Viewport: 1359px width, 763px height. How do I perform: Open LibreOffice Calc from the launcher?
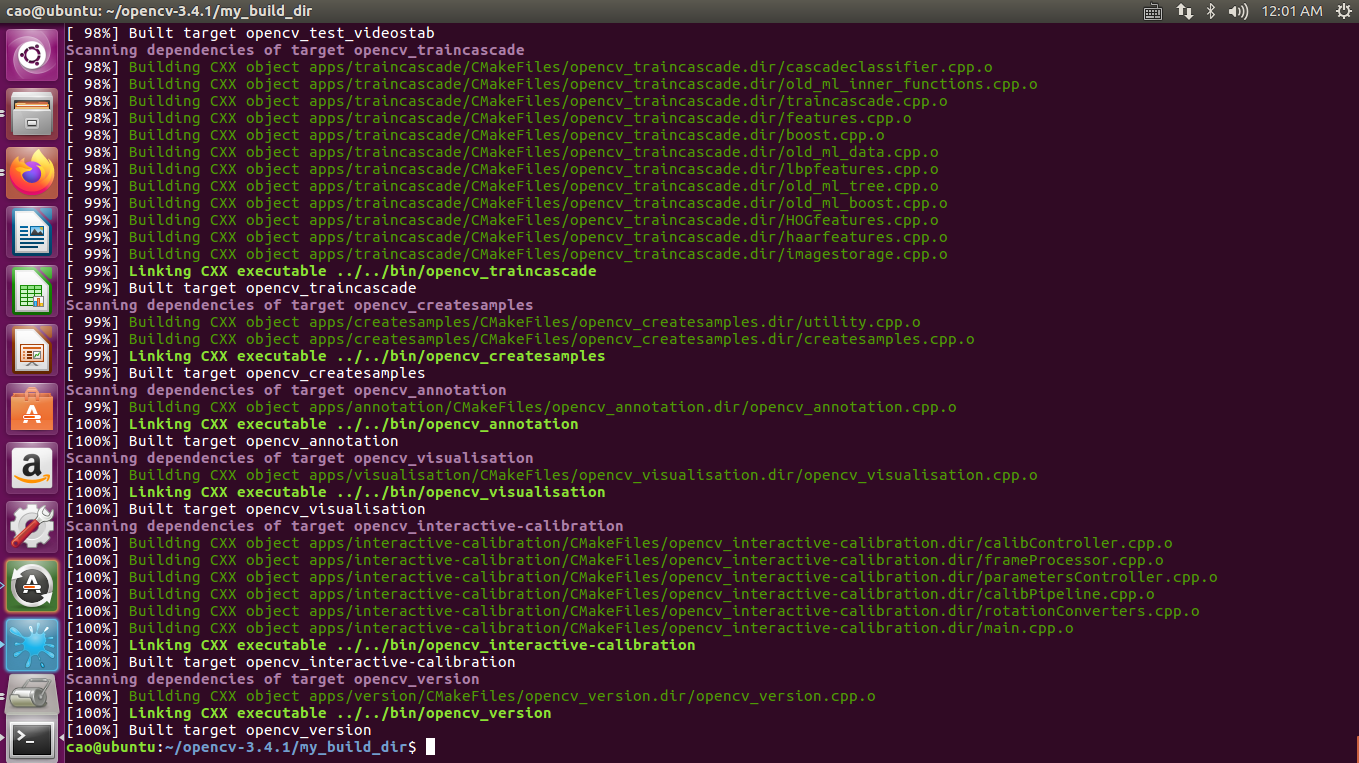32,292
